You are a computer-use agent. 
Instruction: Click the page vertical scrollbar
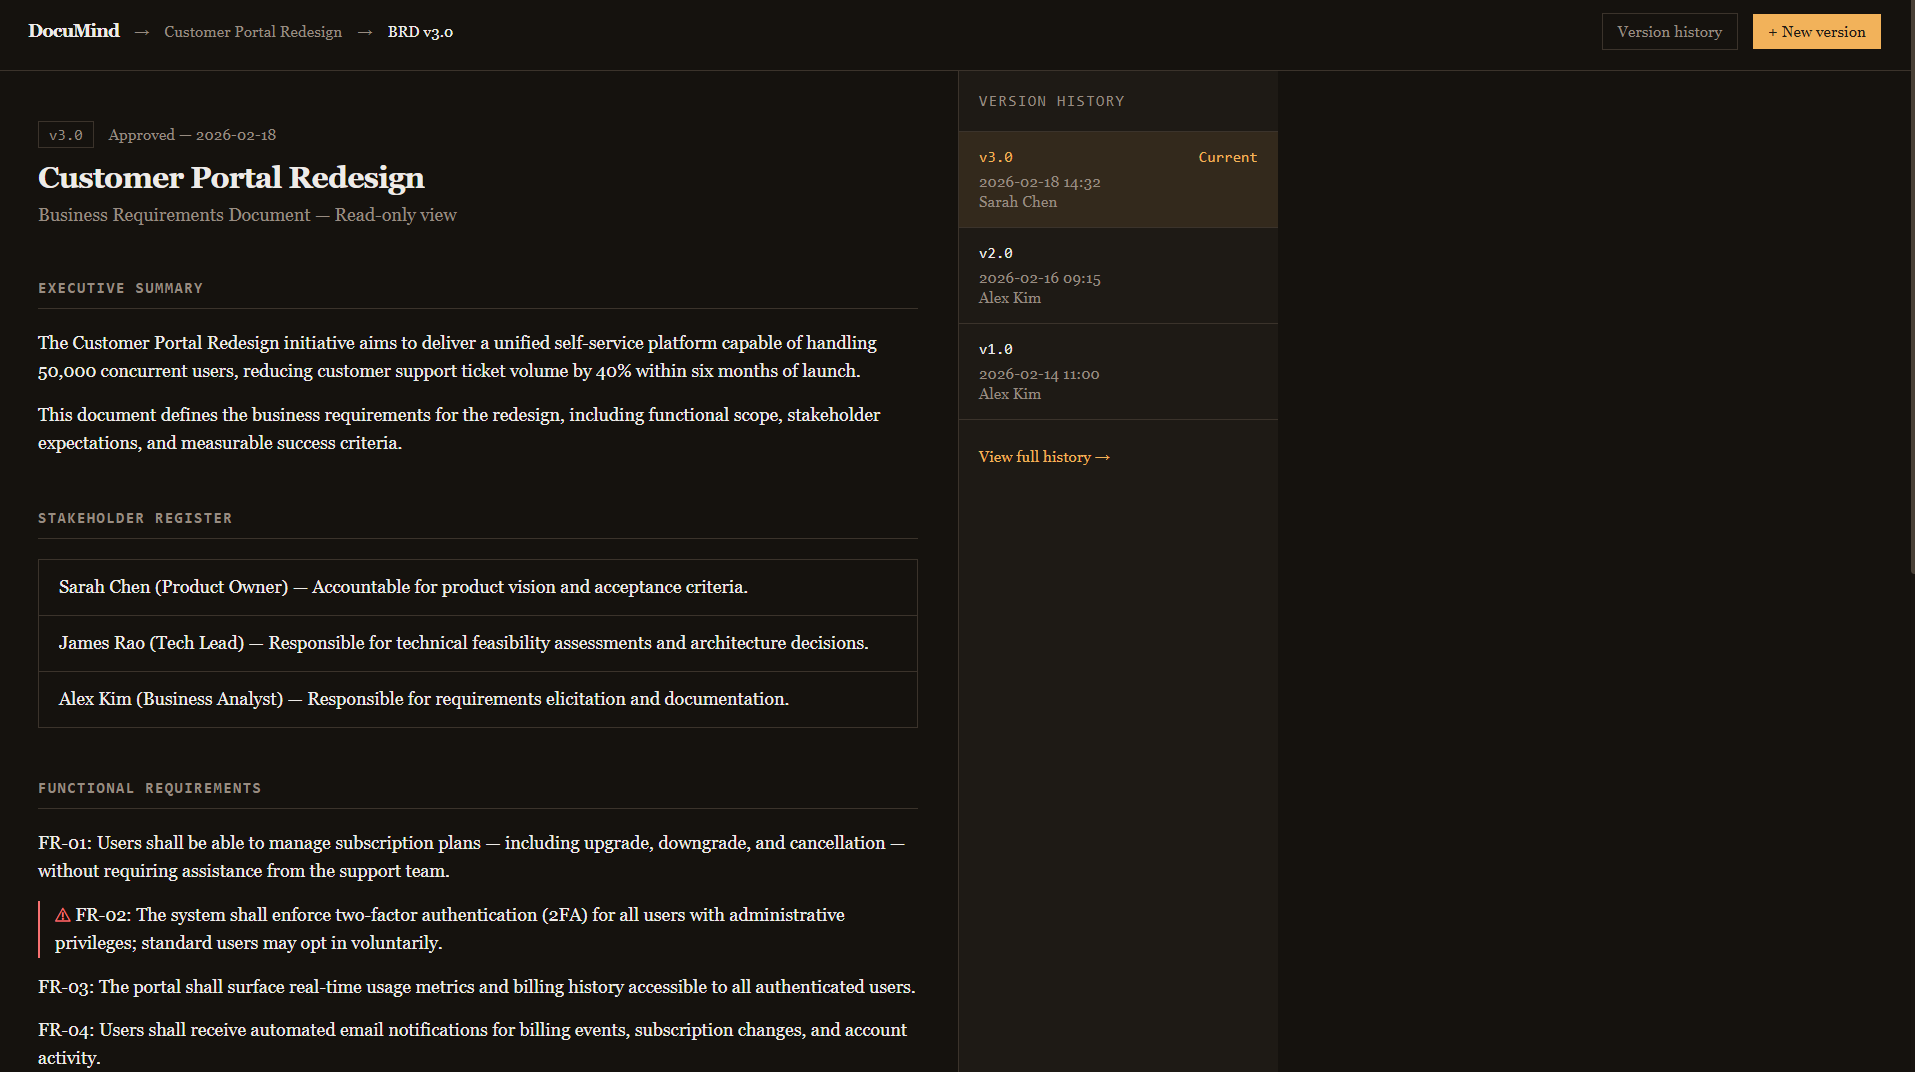click(1909, 300)
